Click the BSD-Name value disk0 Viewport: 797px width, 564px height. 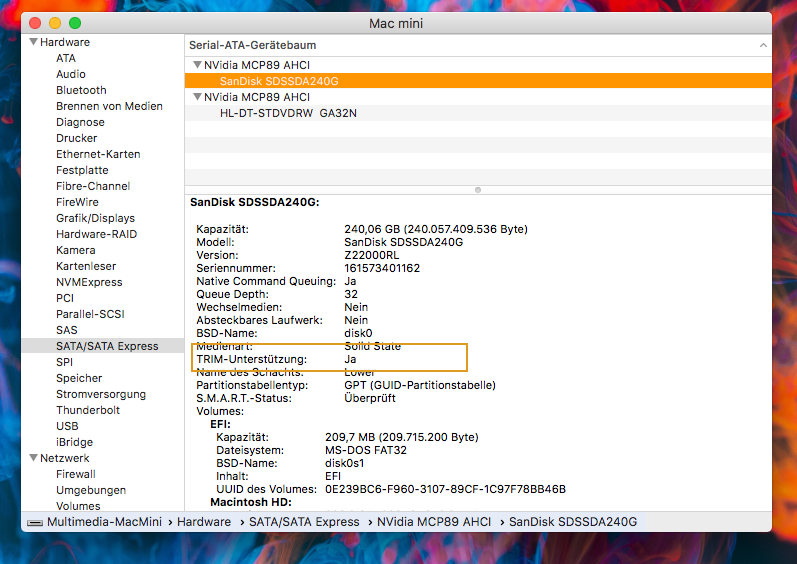(358, 333)
